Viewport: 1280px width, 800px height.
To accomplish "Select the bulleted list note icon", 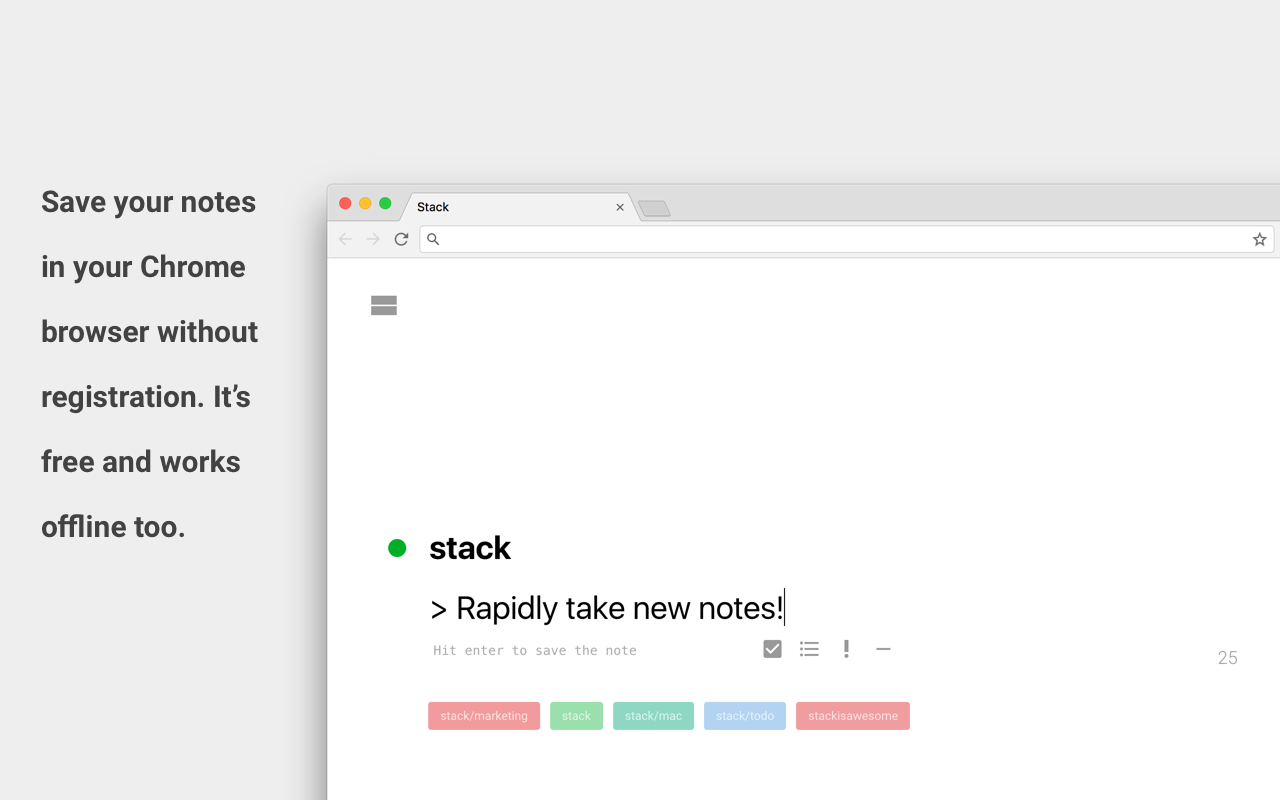I will (x=809, y=649).
